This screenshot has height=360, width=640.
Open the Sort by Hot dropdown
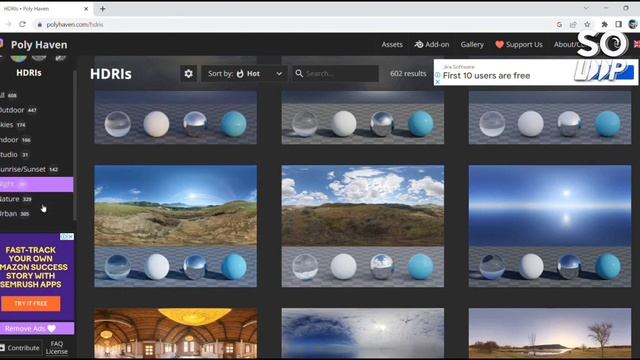click(x=244, y=74)
